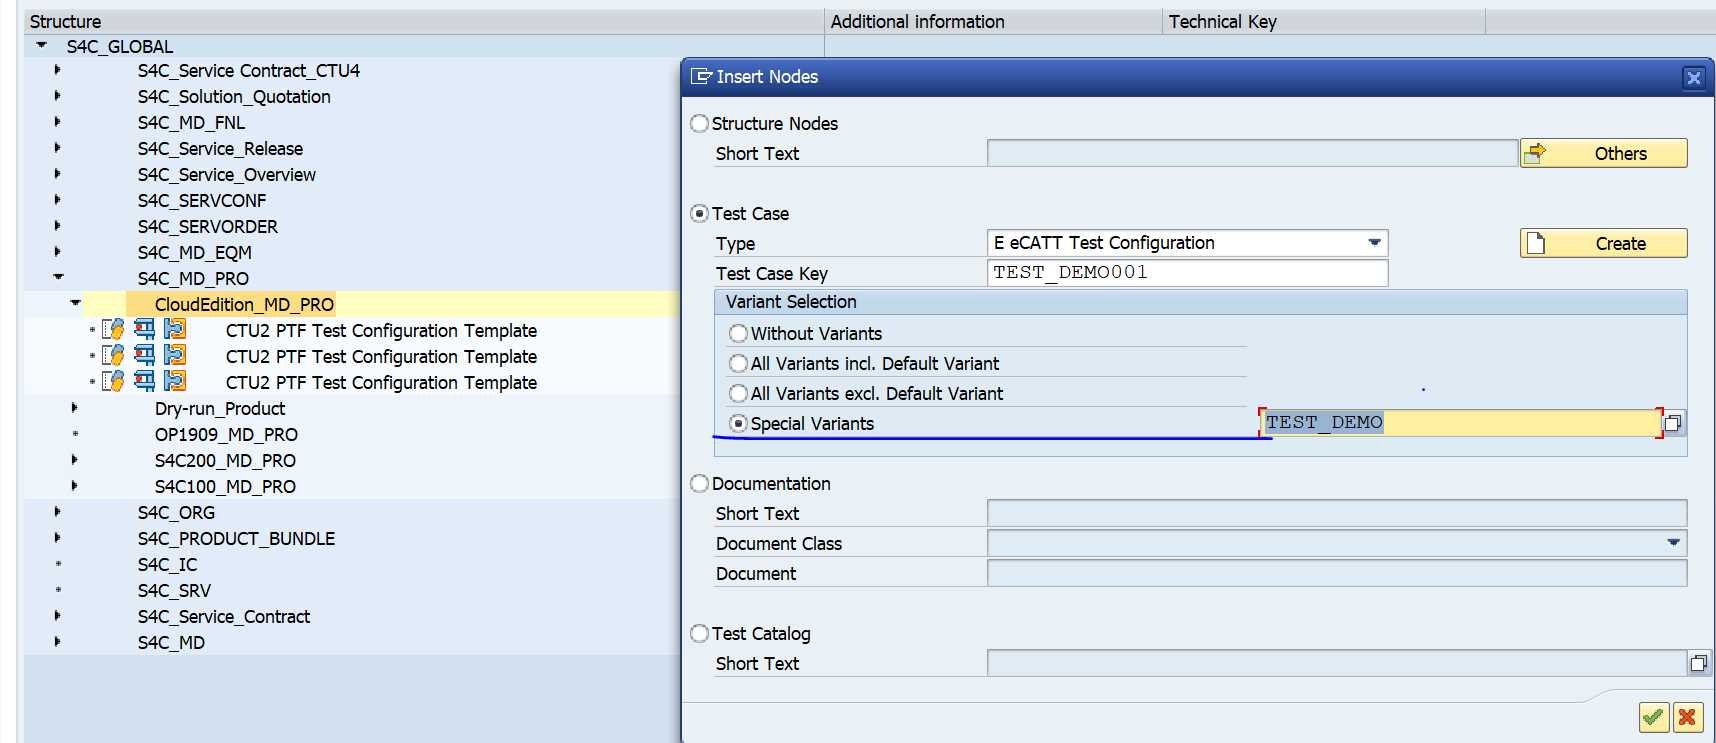The image size is (1716, 743).
Task: Click execute icon in first CTU2 row
Action: 145,329
